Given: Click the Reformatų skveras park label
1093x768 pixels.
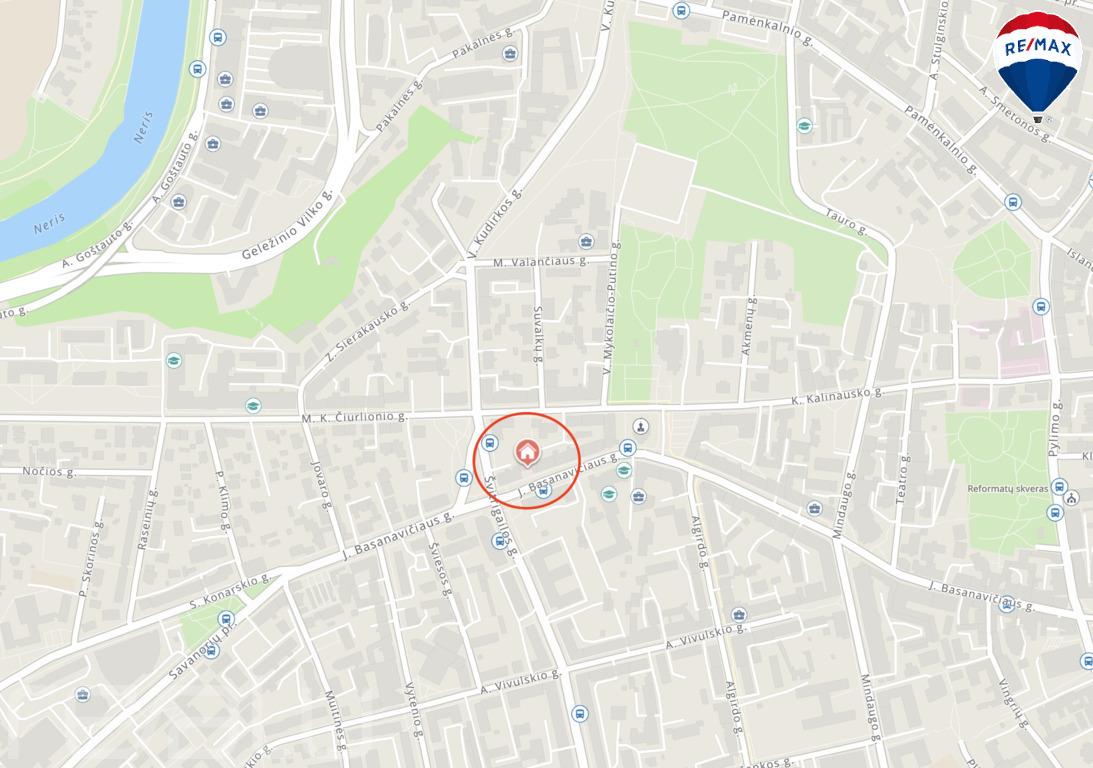Looking at the screenshot, I should pyautogui.click(x=1007, y=489).
